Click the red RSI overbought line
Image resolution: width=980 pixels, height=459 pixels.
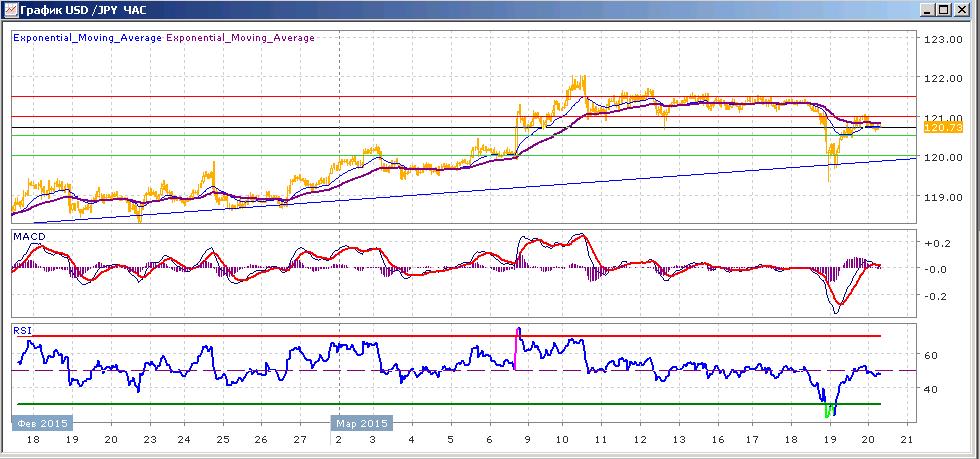click(x=449, y=336)
